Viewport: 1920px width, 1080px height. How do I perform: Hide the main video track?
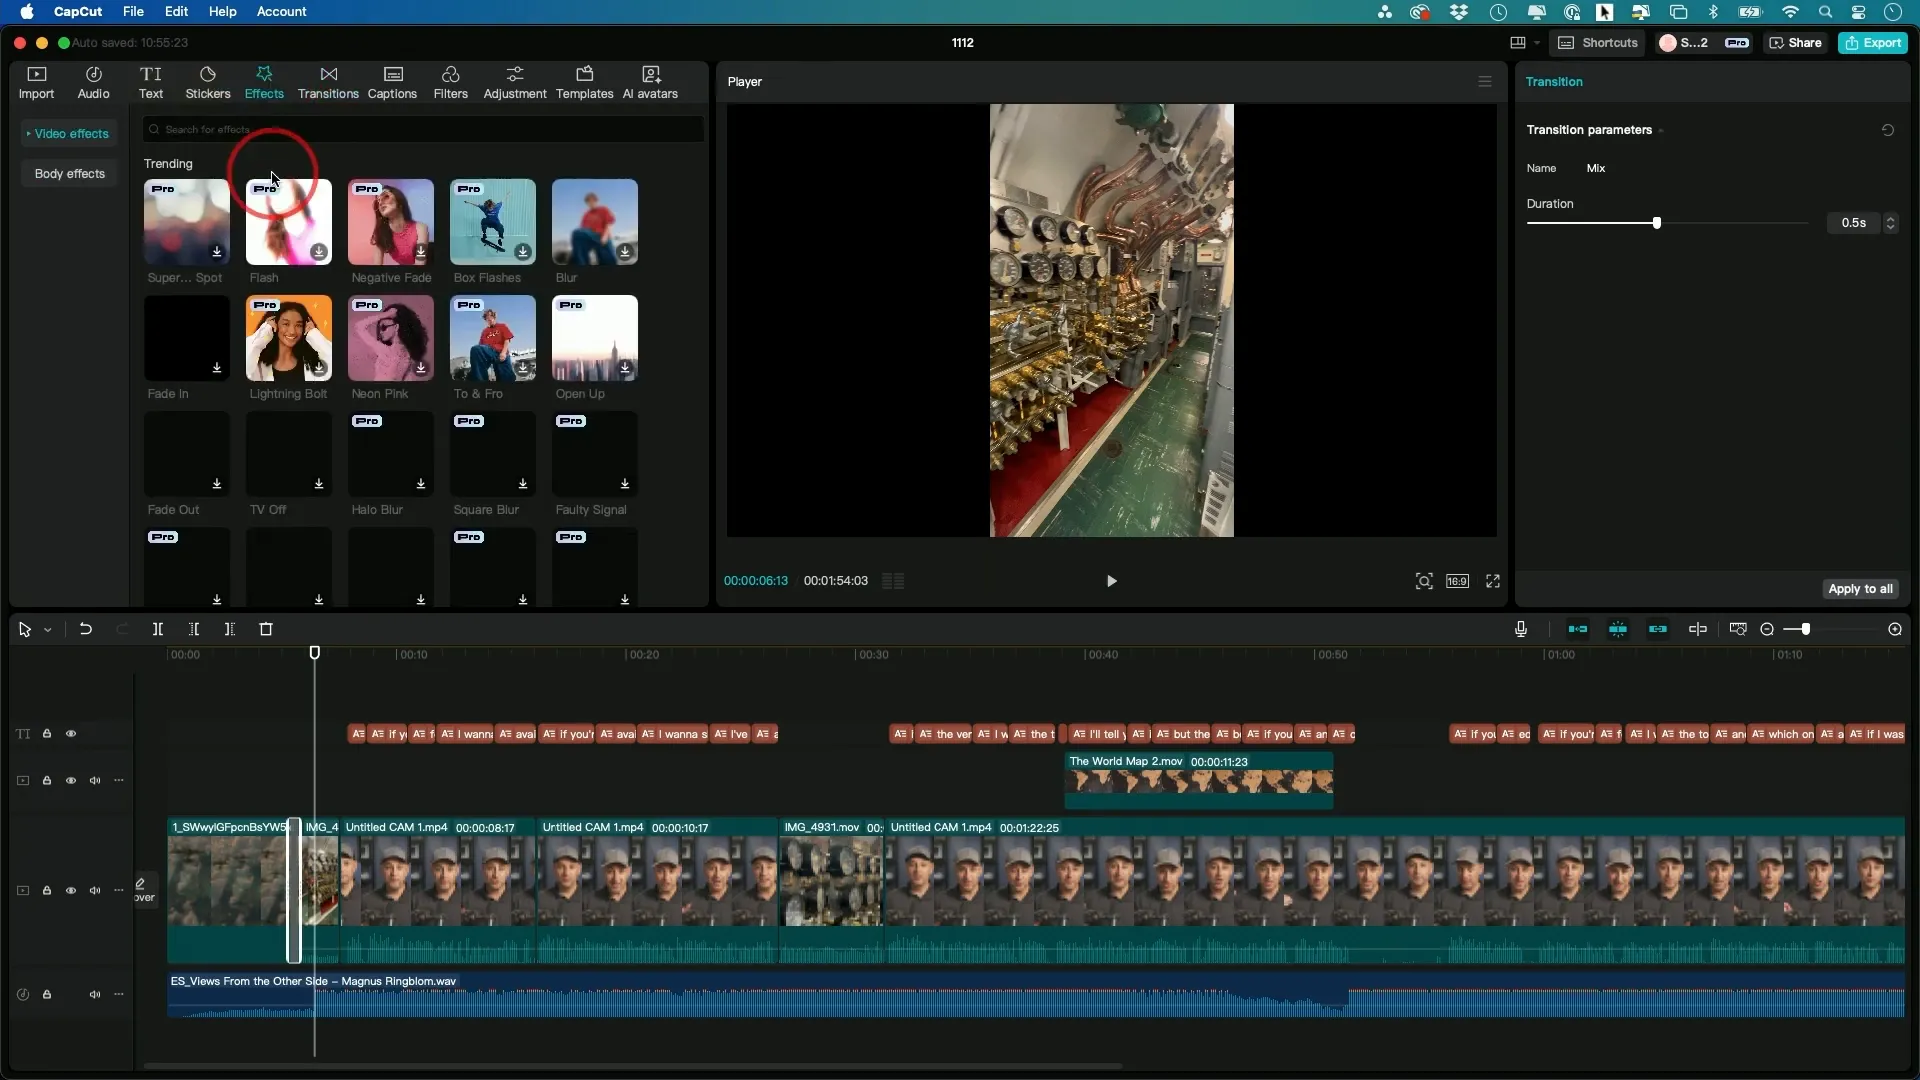(71, 891)
